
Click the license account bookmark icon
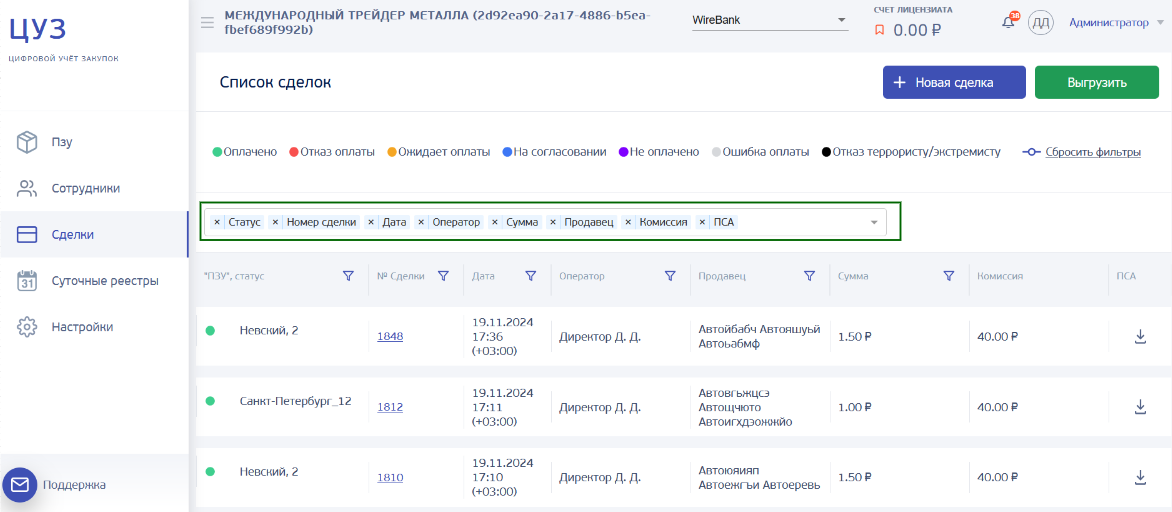[880, 31]
